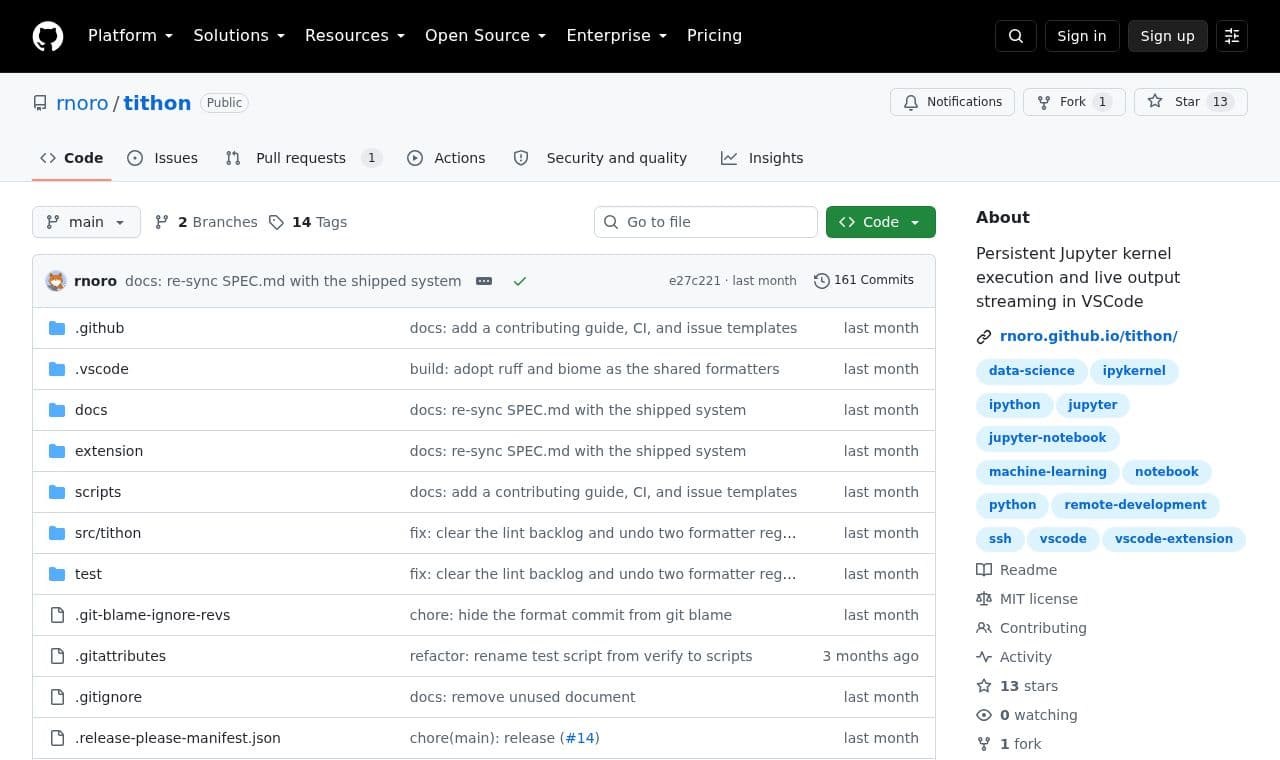Click the Activity pulse icon

(x=984, y=657)
